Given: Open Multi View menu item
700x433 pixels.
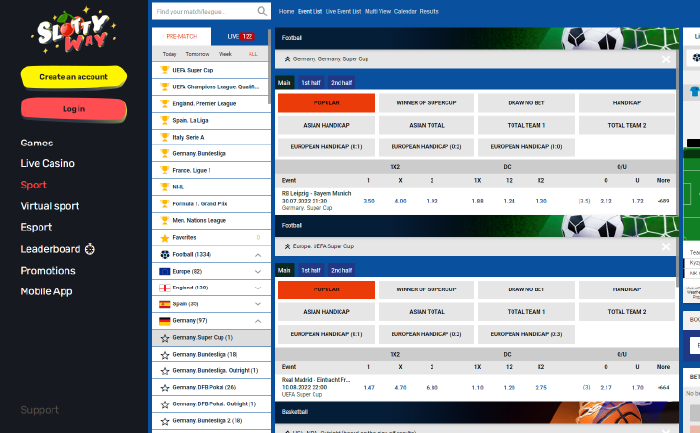Looking at the screenshot, I should pos(378,12).
